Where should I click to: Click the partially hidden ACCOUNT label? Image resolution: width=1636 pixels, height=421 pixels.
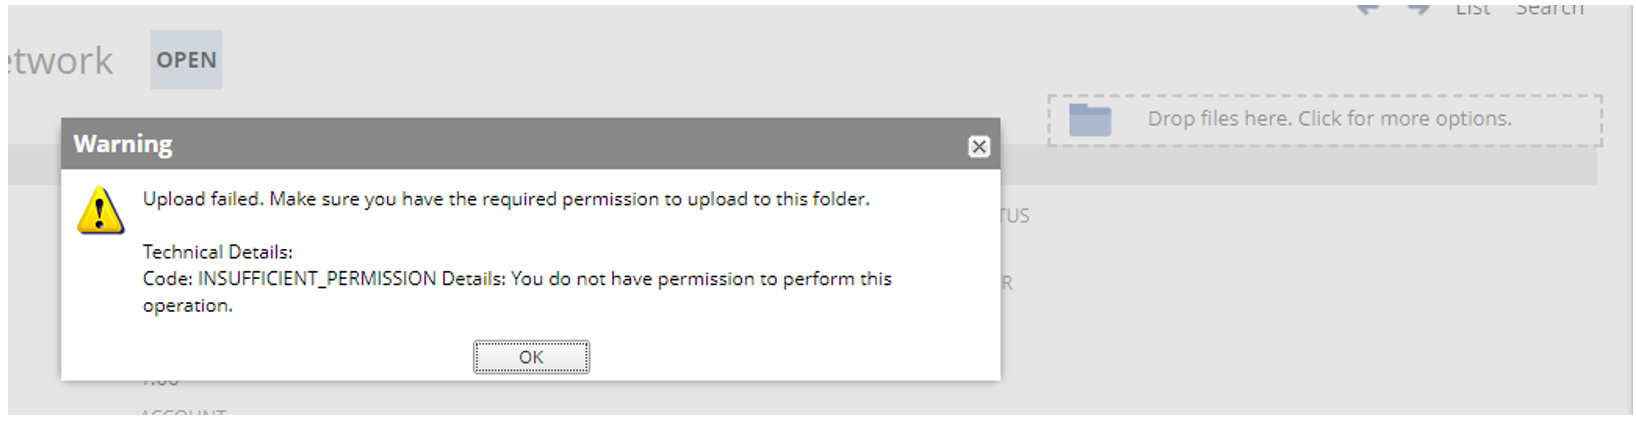point(183,412)
